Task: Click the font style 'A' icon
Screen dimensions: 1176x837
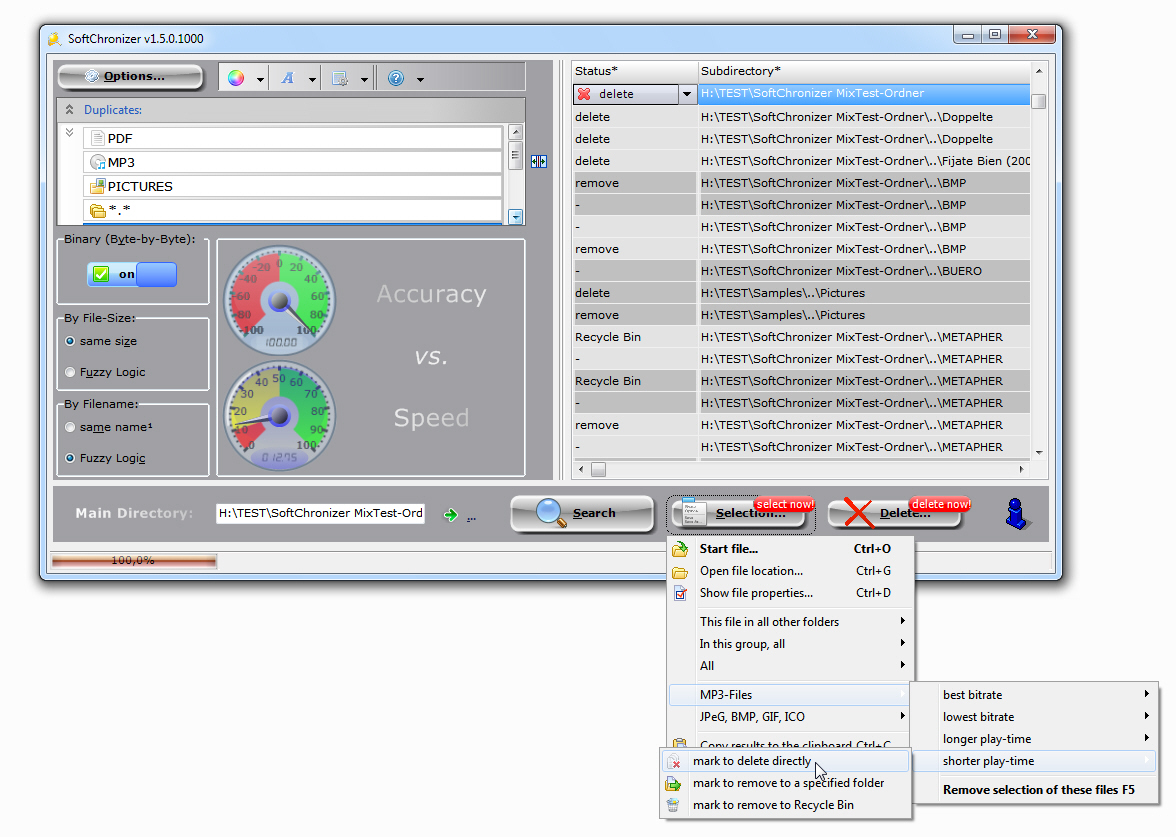Action: point(287,78)
